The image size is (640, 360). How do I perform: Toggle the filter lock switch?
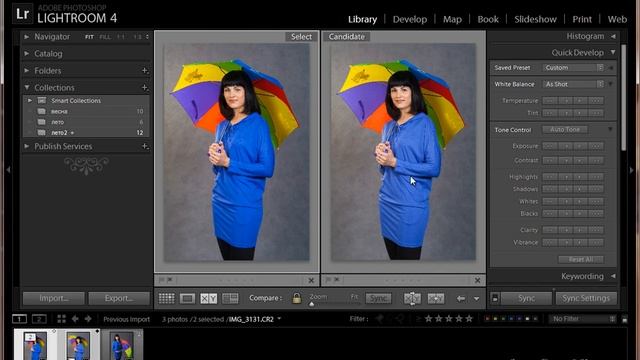tap(624, 319)
